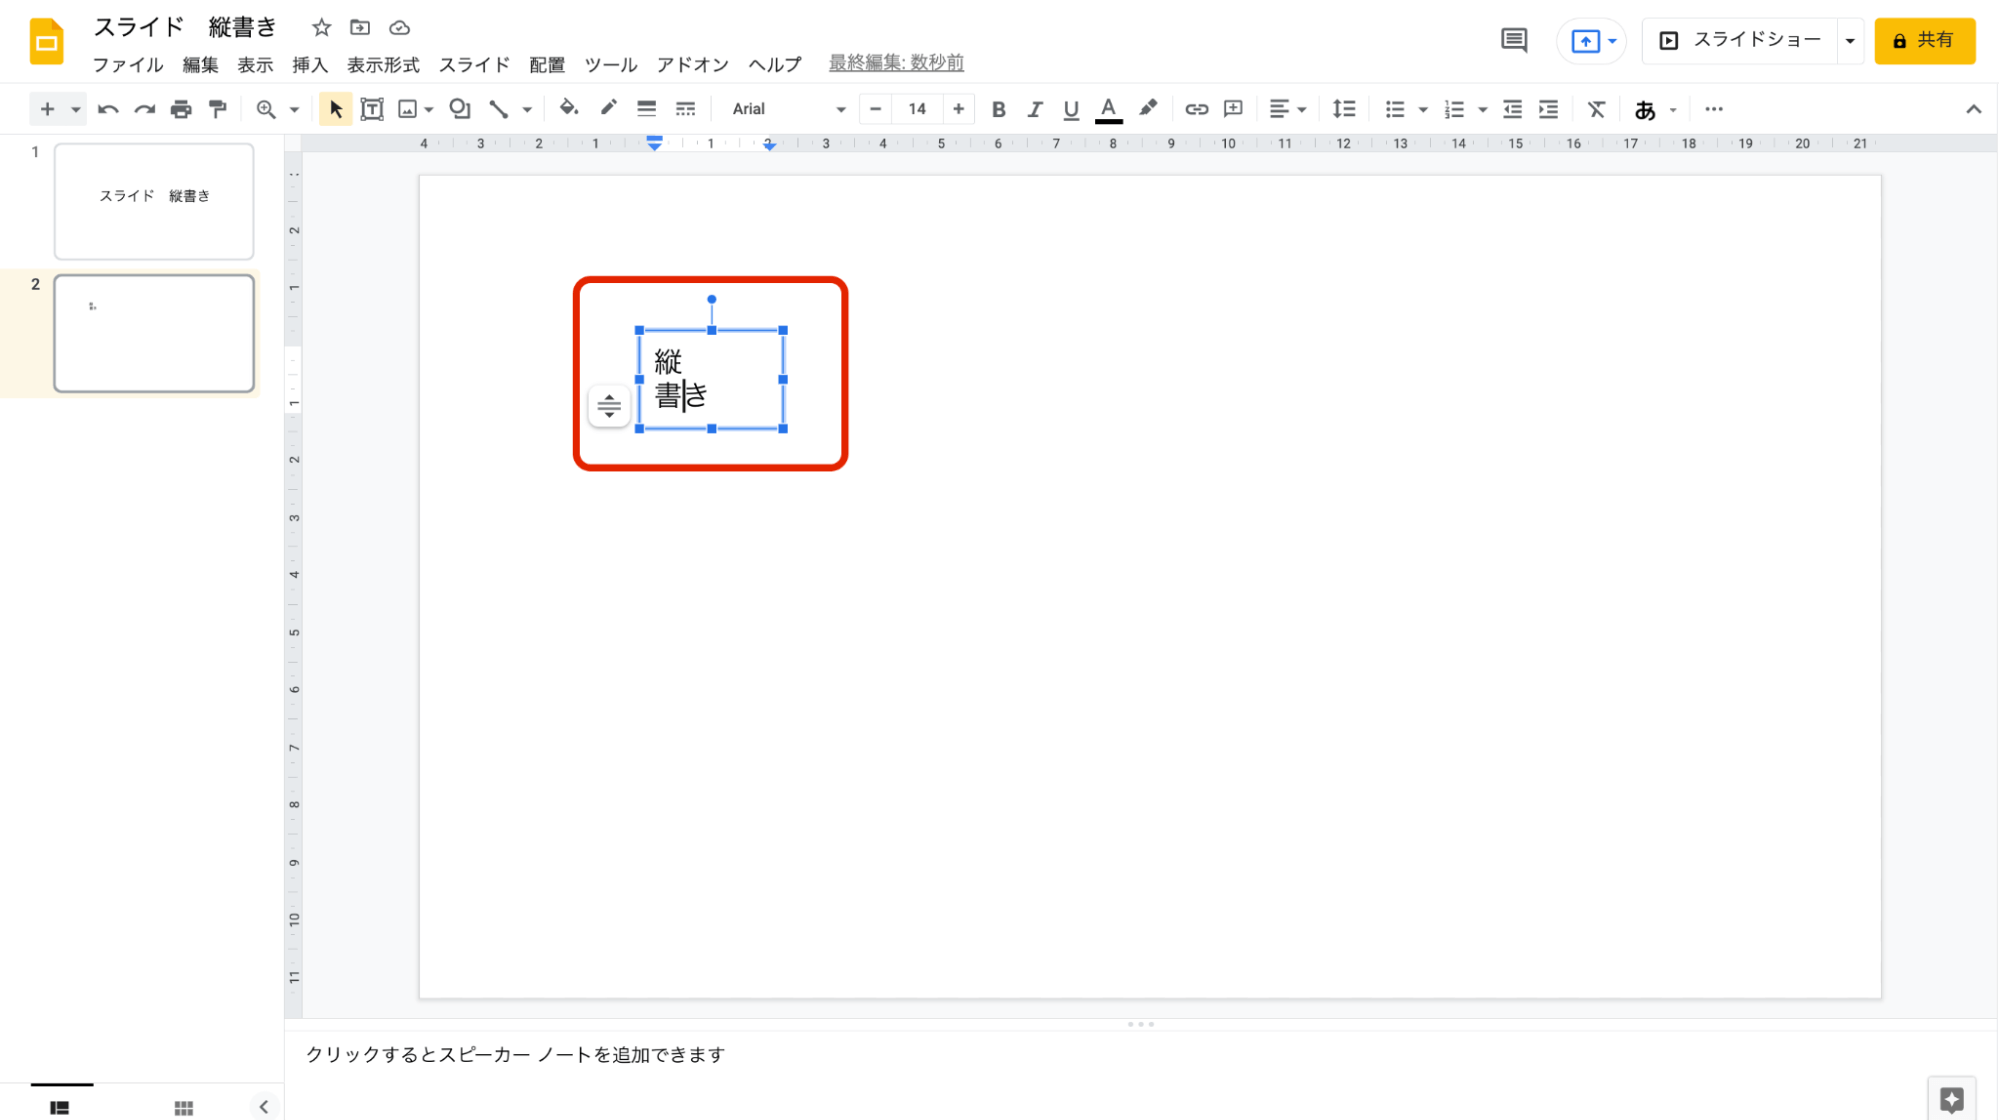
Task: Toggle numbered list
Action: tap(1454, 109)
